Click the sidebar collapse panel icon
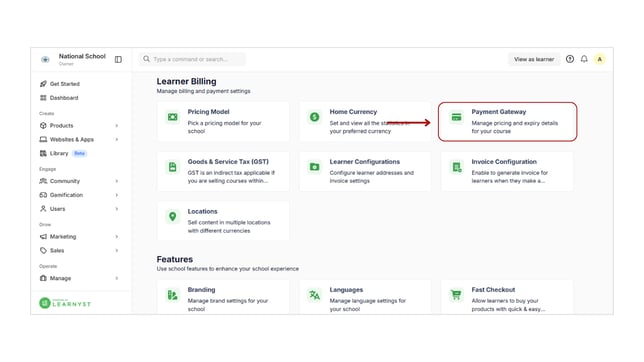The width and height of the screenshot is (644, 362). (x=118, y=60)
